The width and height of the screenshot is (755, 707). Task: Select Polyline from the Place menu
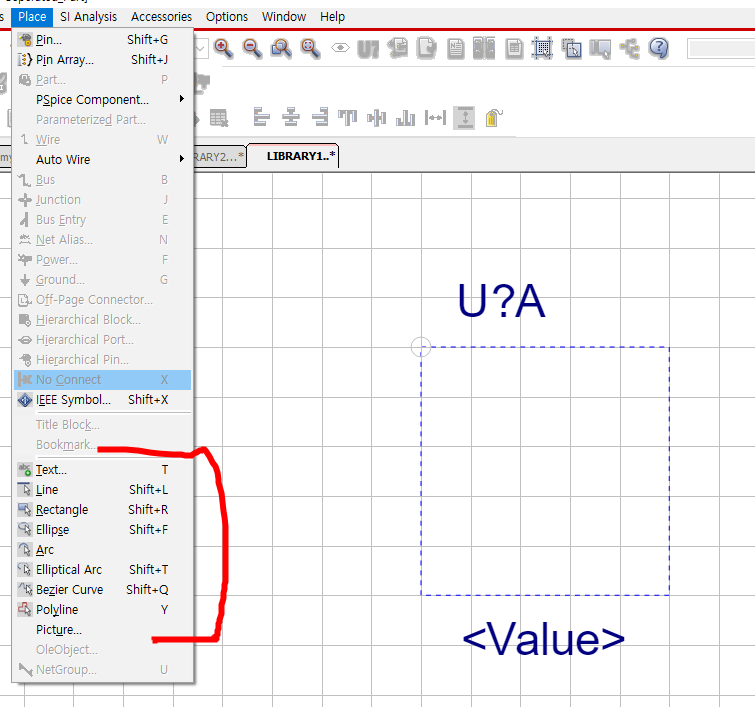point(103,610)
